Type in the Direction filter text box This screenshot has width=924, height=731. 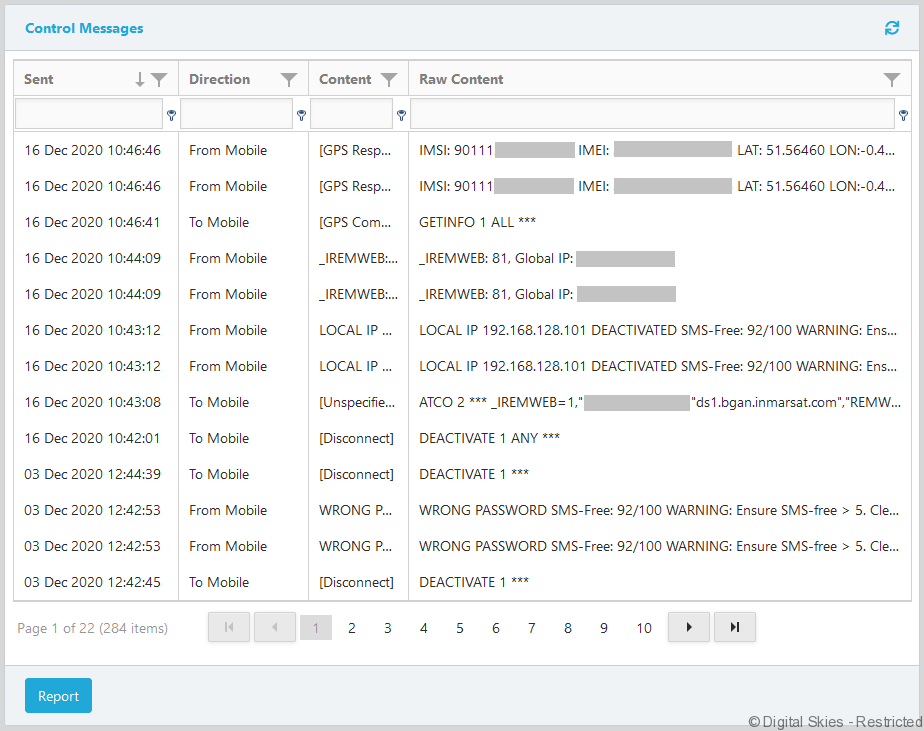(236, 114)
